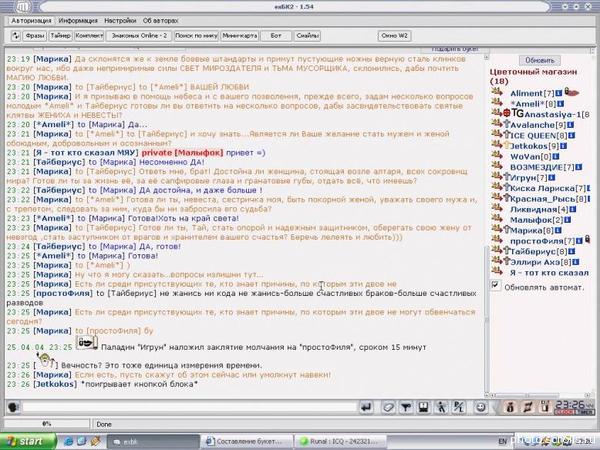Open the Информация menu

pyautogui.click(x=78, y=21)
